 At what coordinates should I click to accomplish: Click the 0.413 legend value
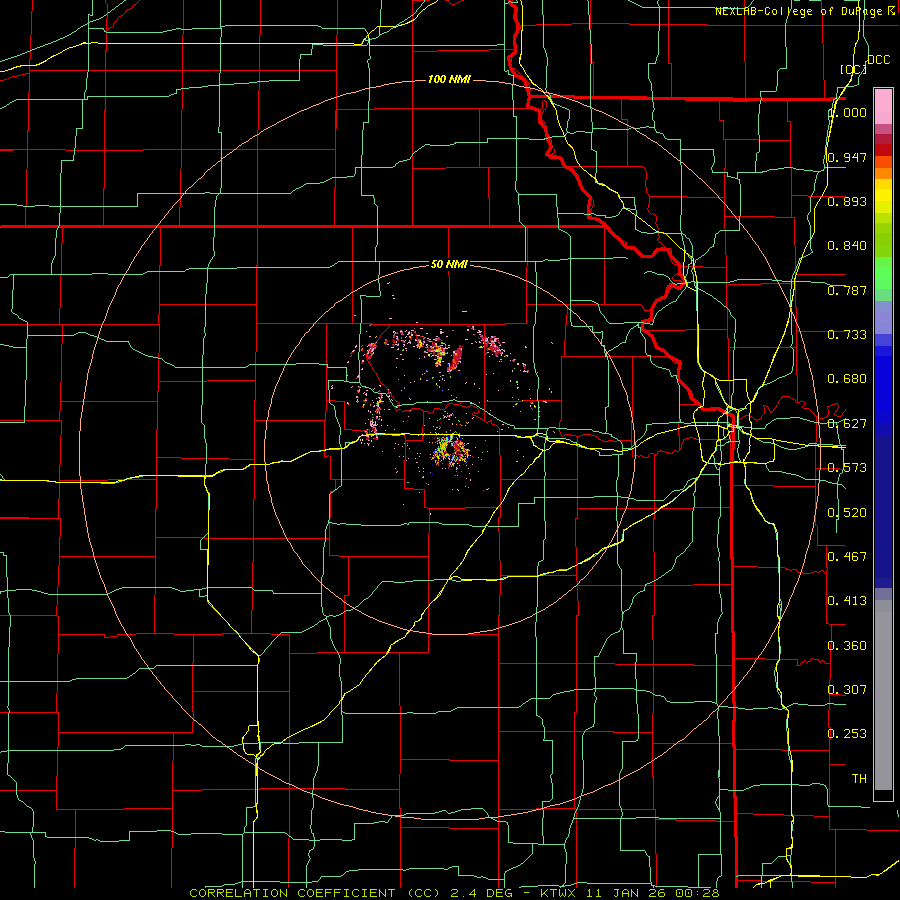point(847,600)
